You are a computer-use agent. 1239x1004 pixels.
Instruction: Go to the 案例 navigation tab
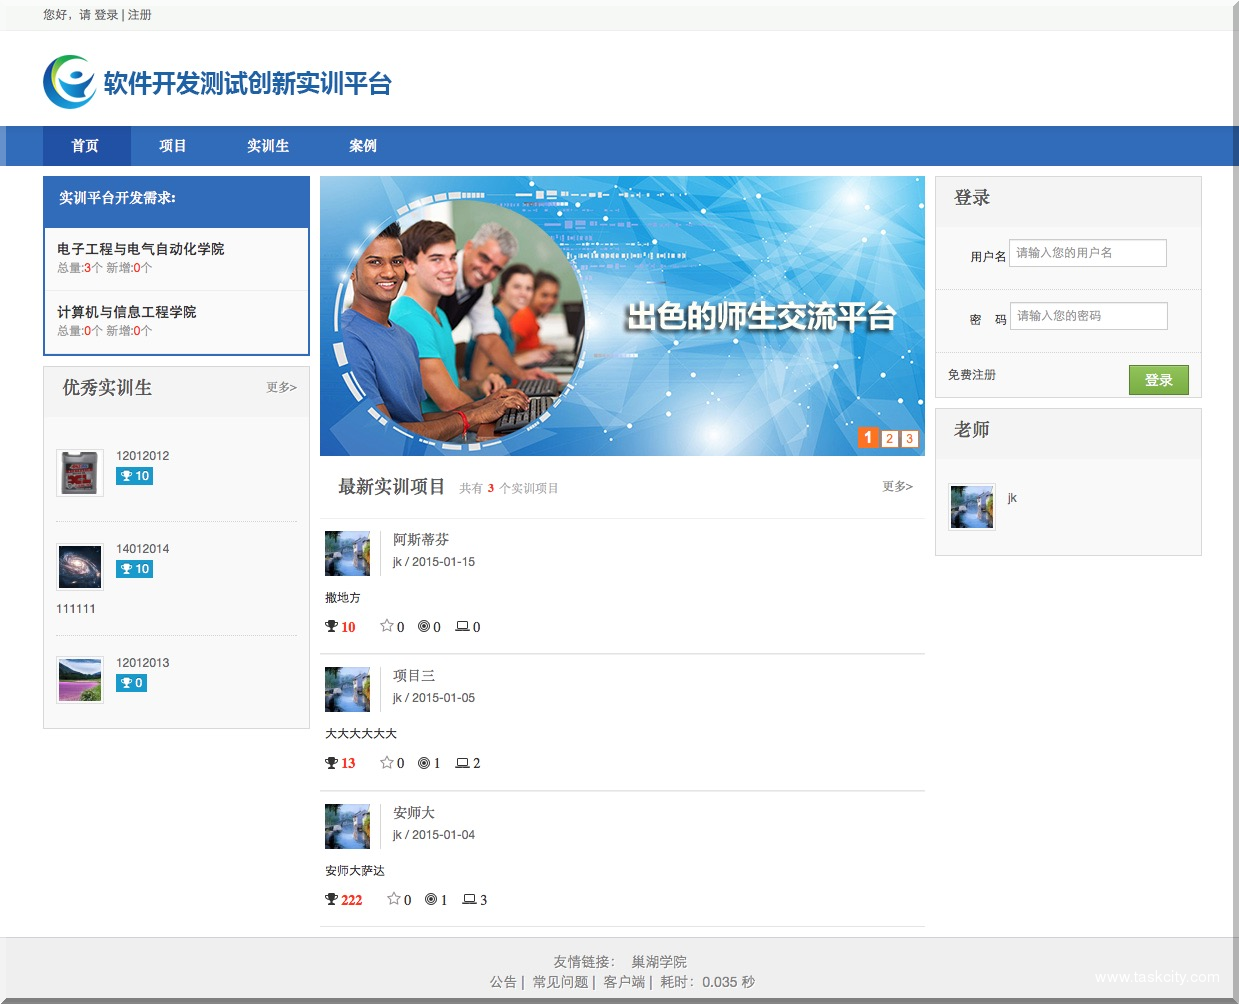click(x=363, y=146)
